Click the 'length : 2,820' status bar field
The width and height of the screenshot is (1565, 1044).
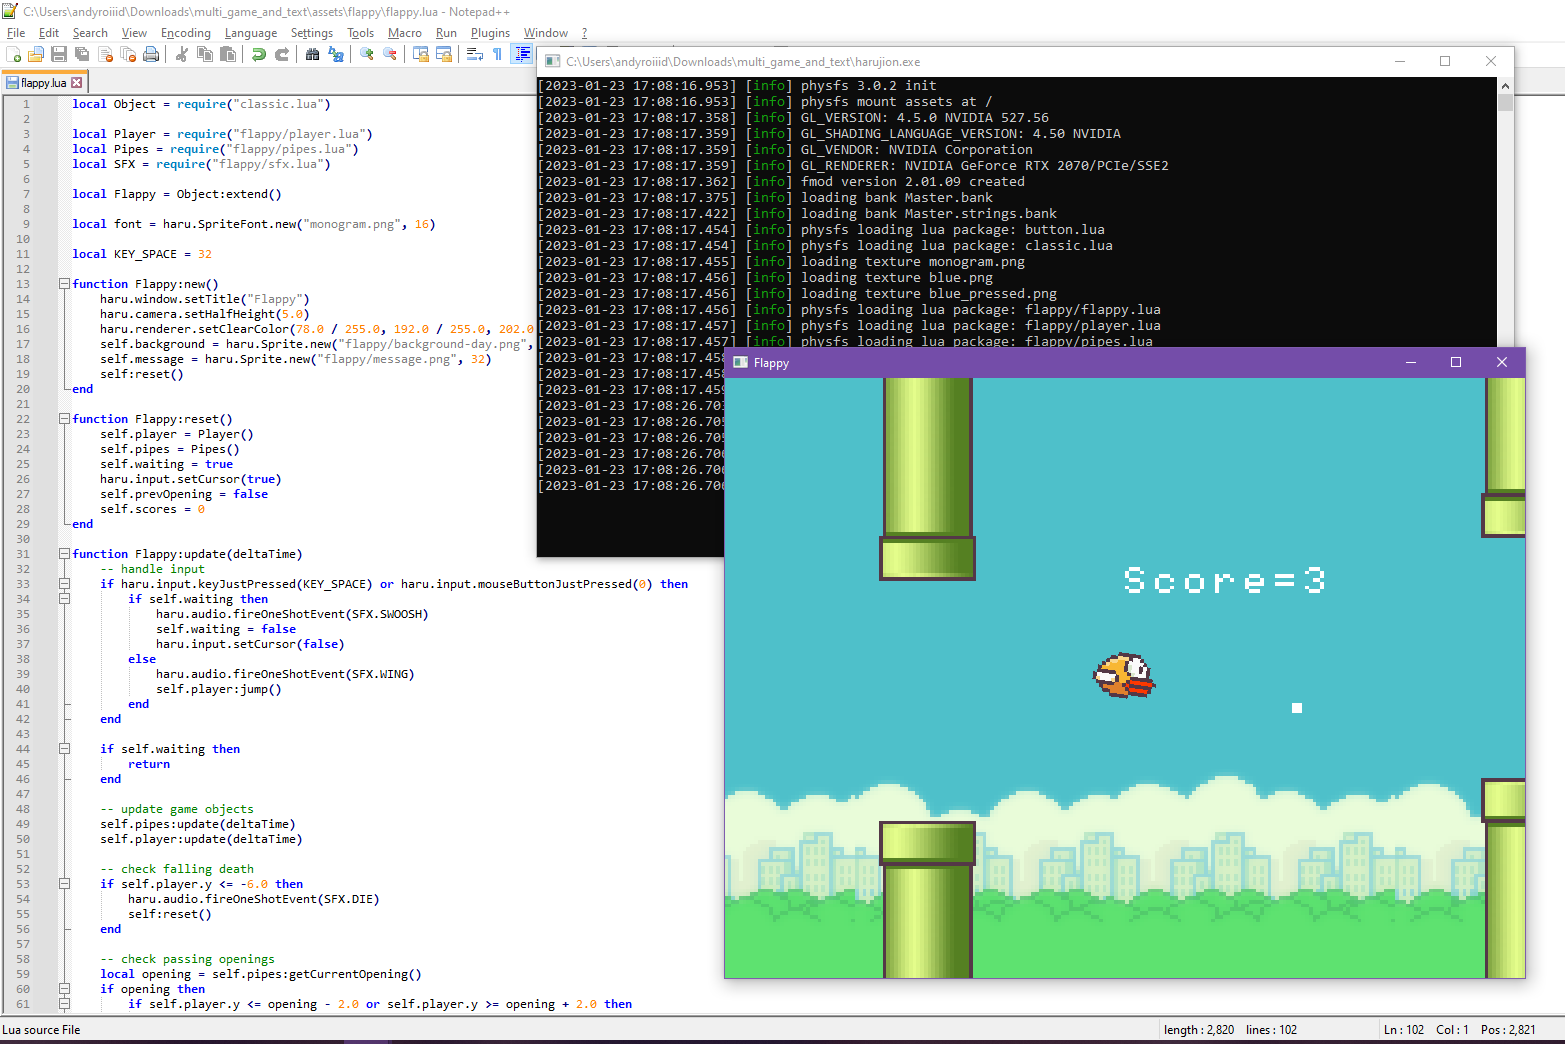pyautogui.click(x=1198, y=1030)
